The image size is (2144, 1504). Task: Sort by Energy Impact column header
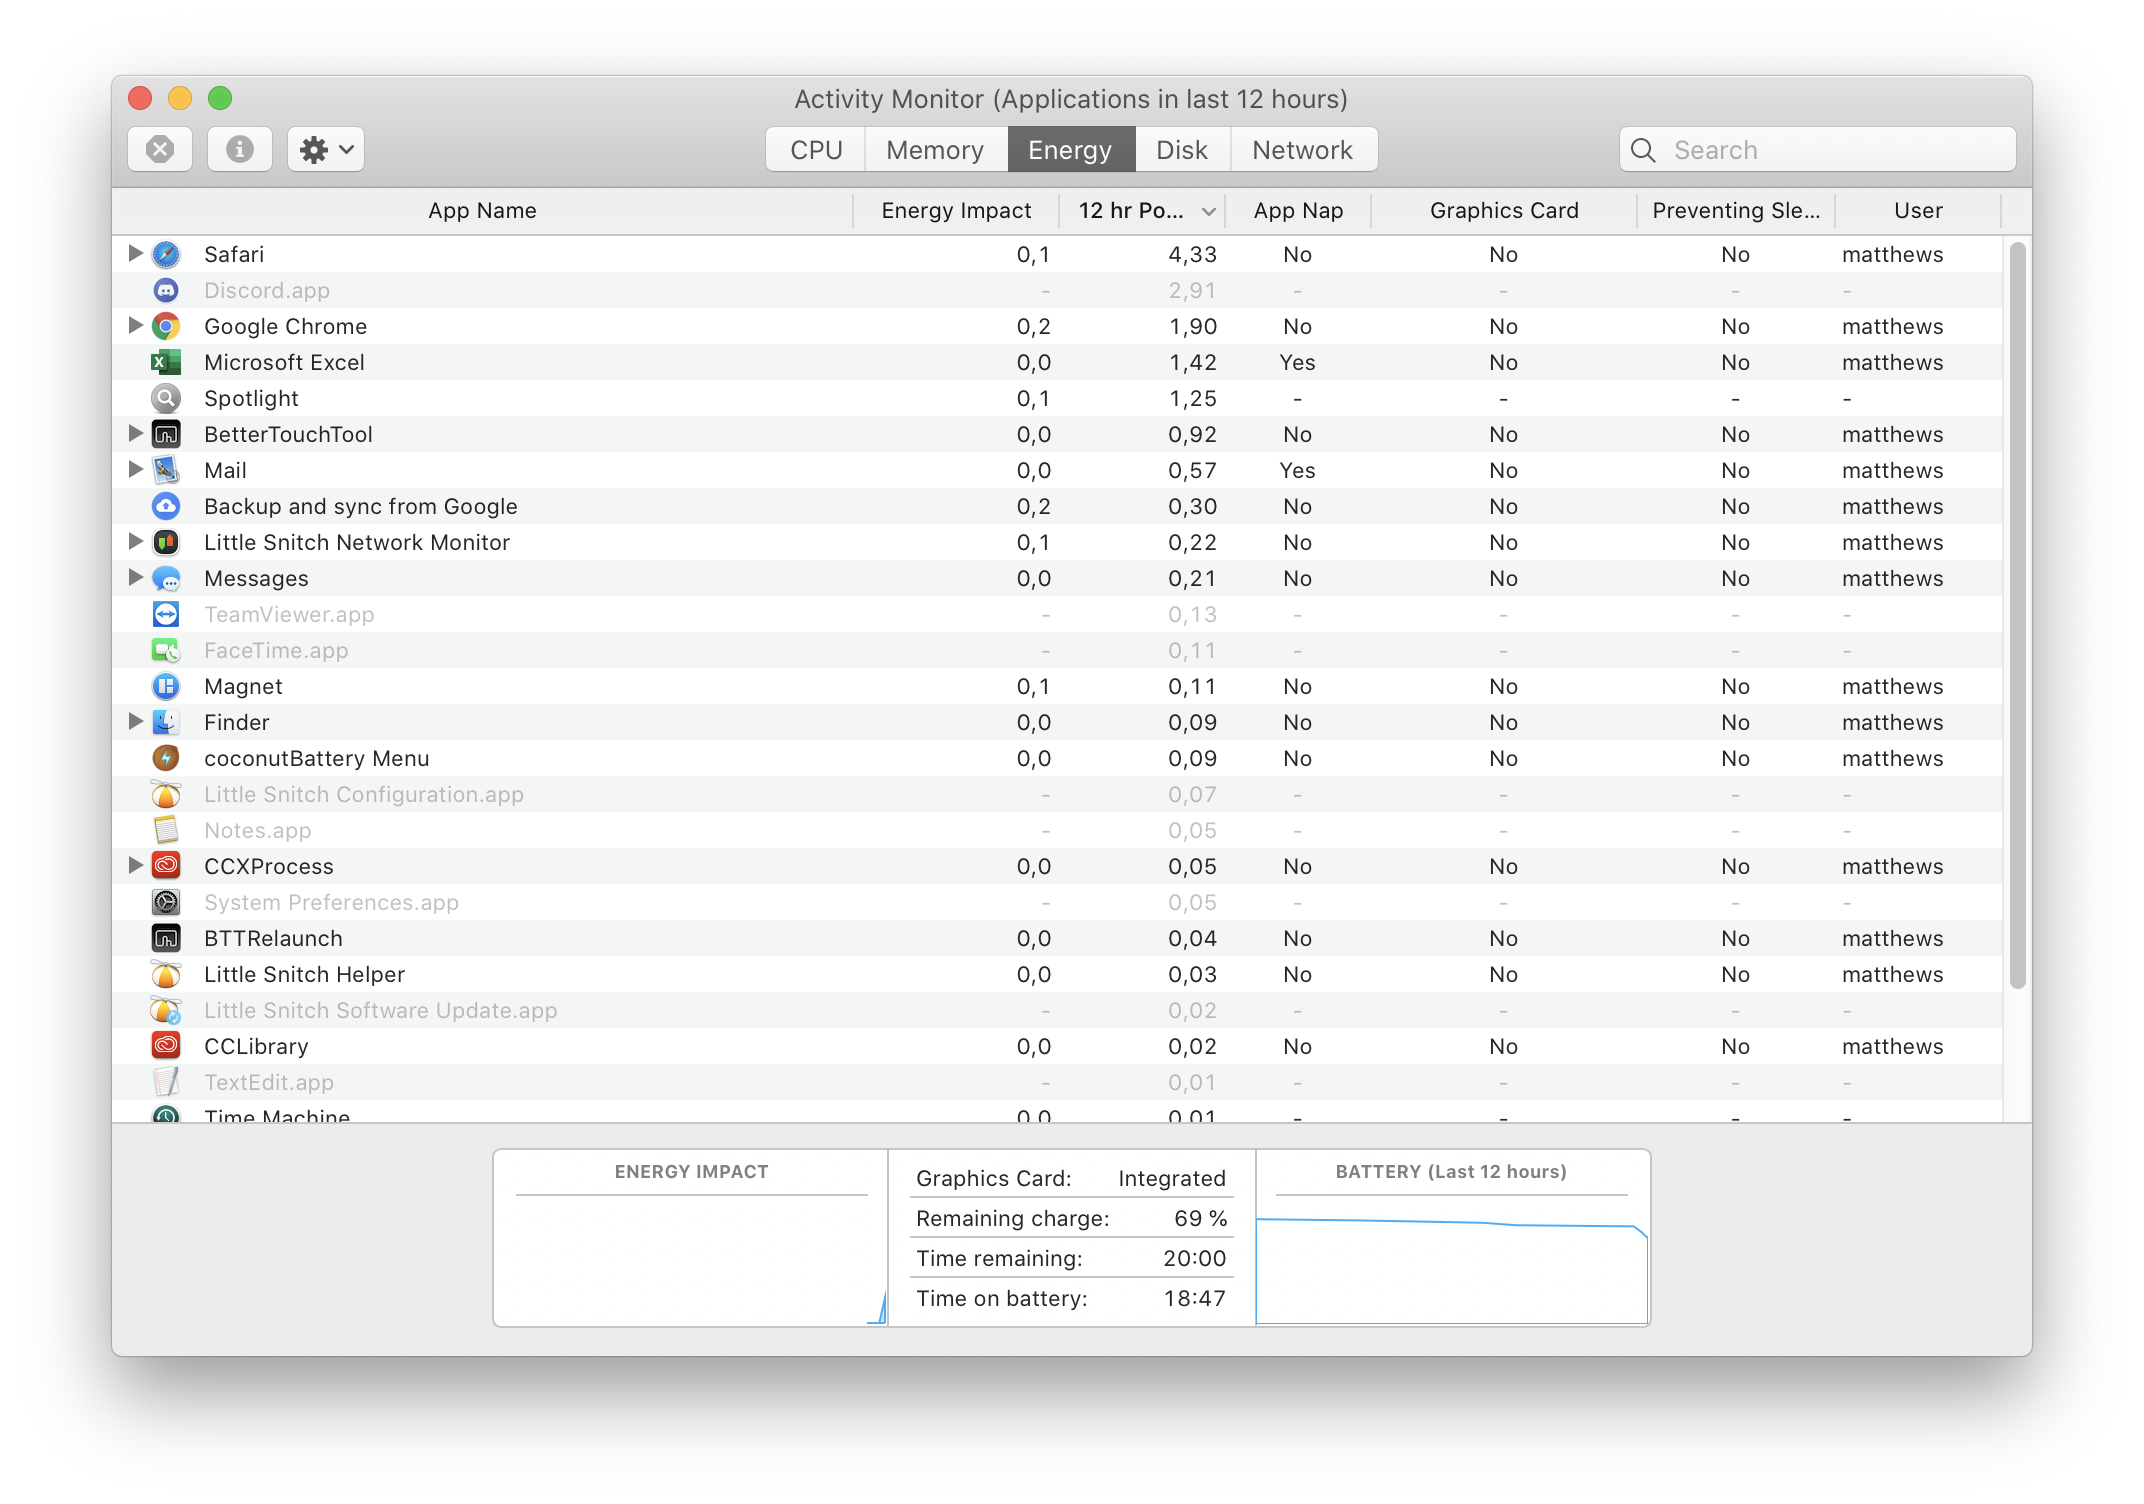[x=955, y=211]
